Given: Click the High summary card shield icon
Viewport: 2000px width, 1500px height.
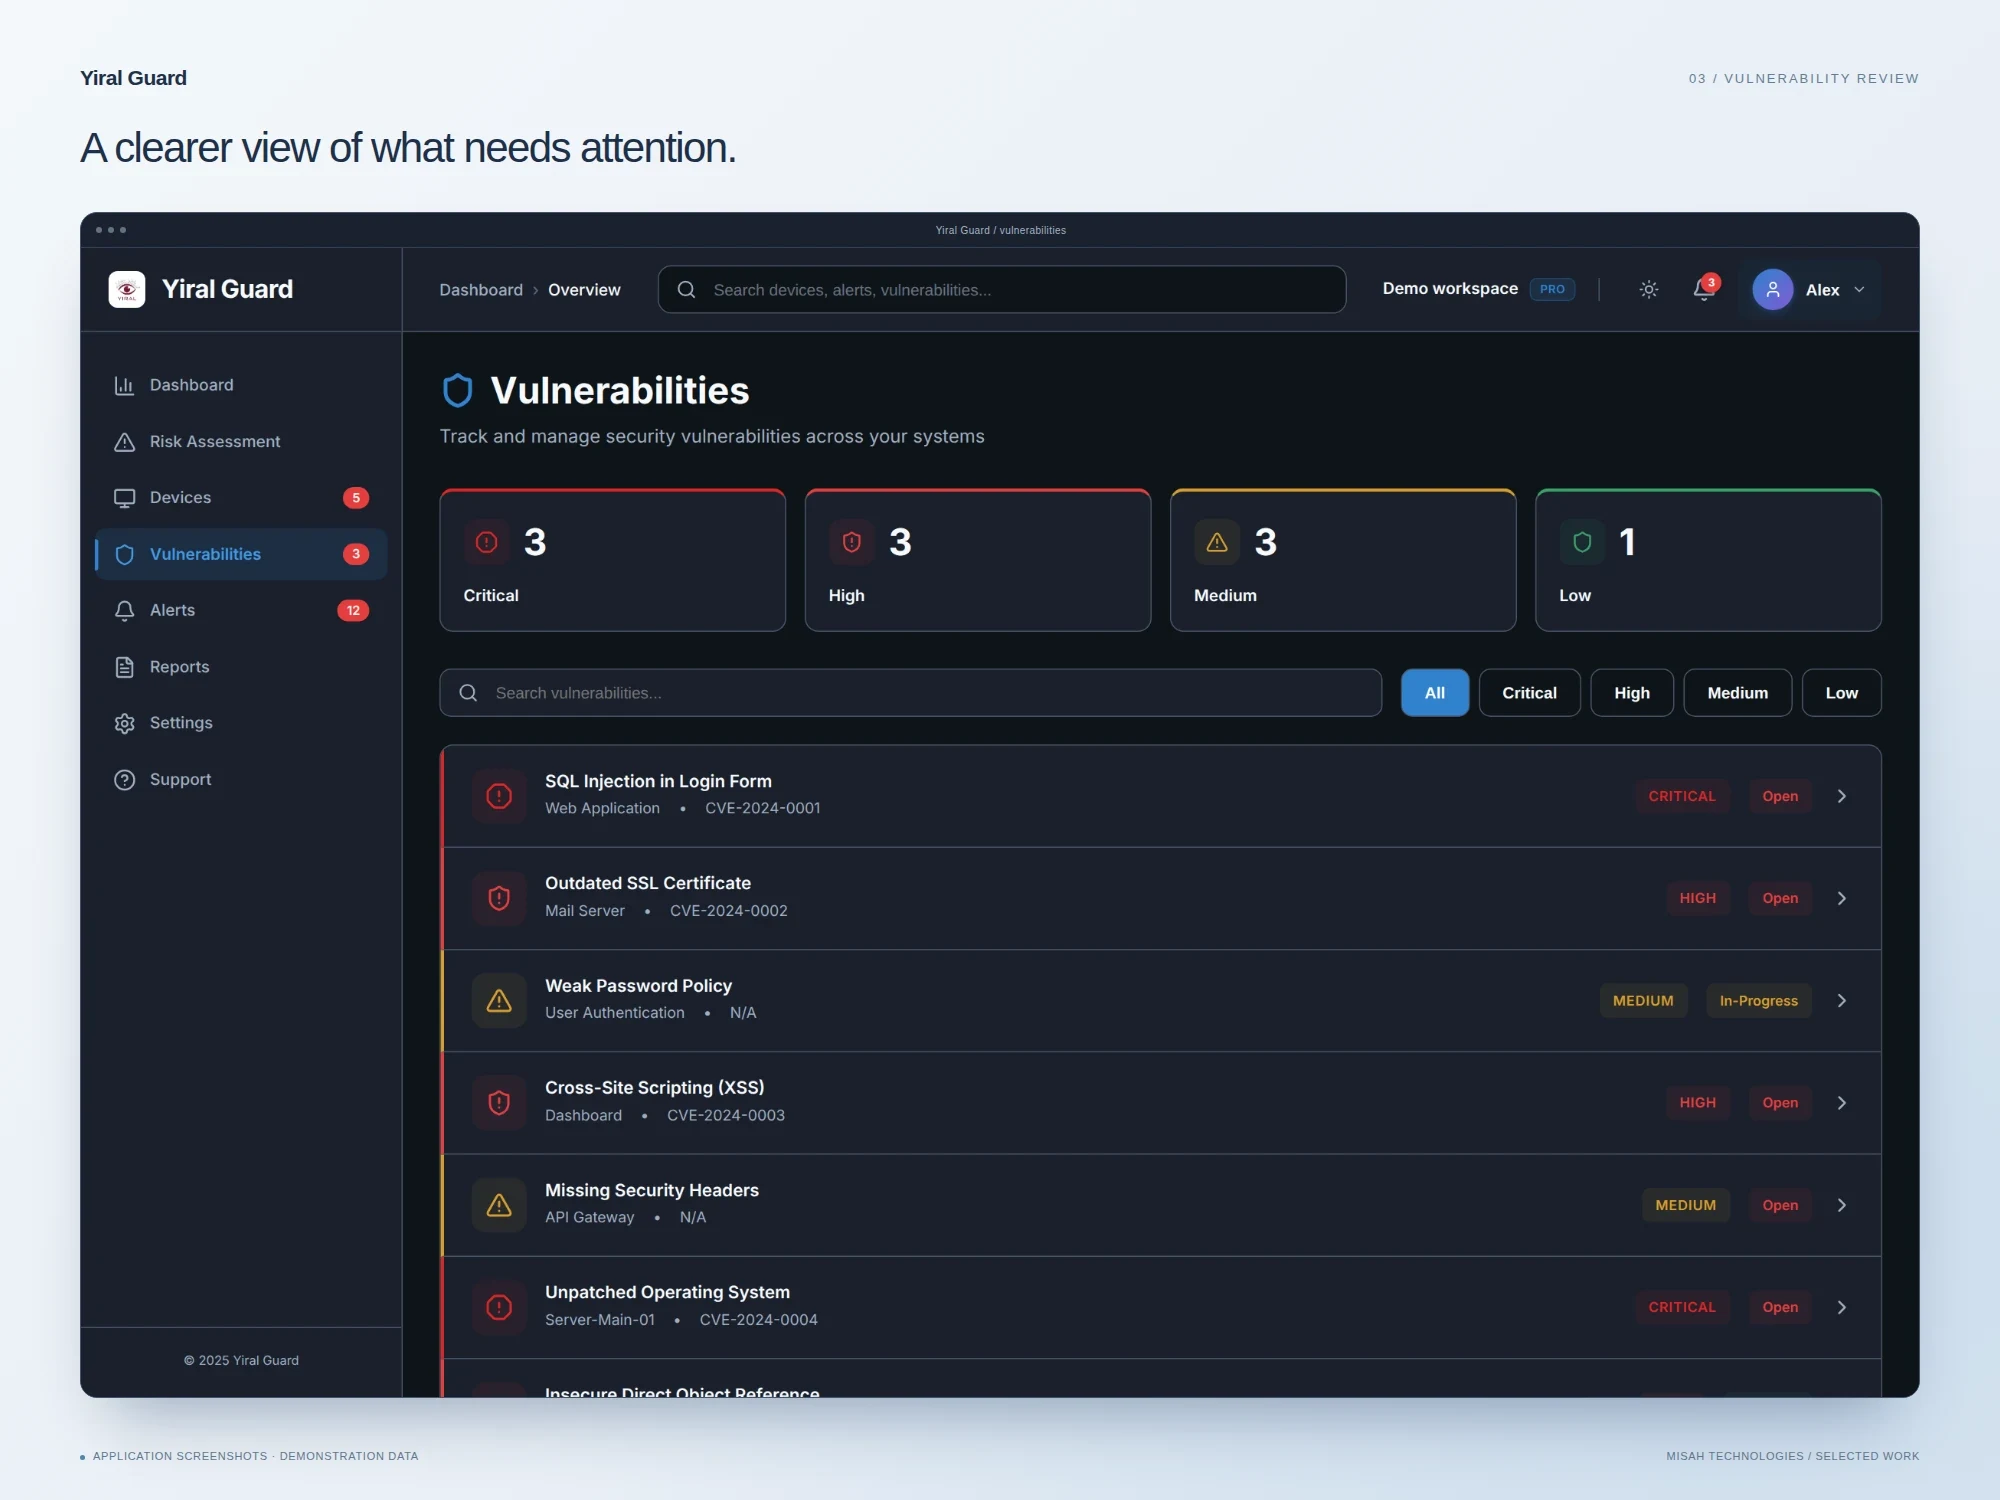Looking at the screenshot, I should 852,542.
